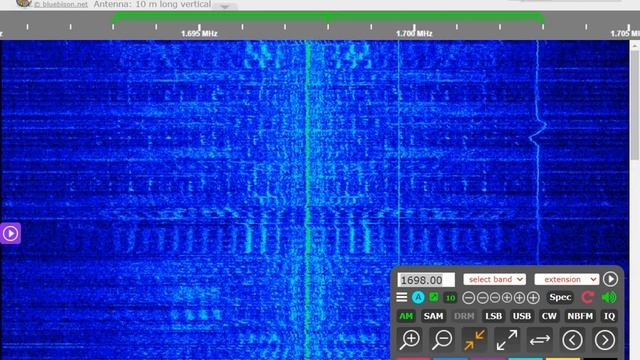Select LSB demodulation mode
This screenshot has width=640, height=360.
[493, 316]
